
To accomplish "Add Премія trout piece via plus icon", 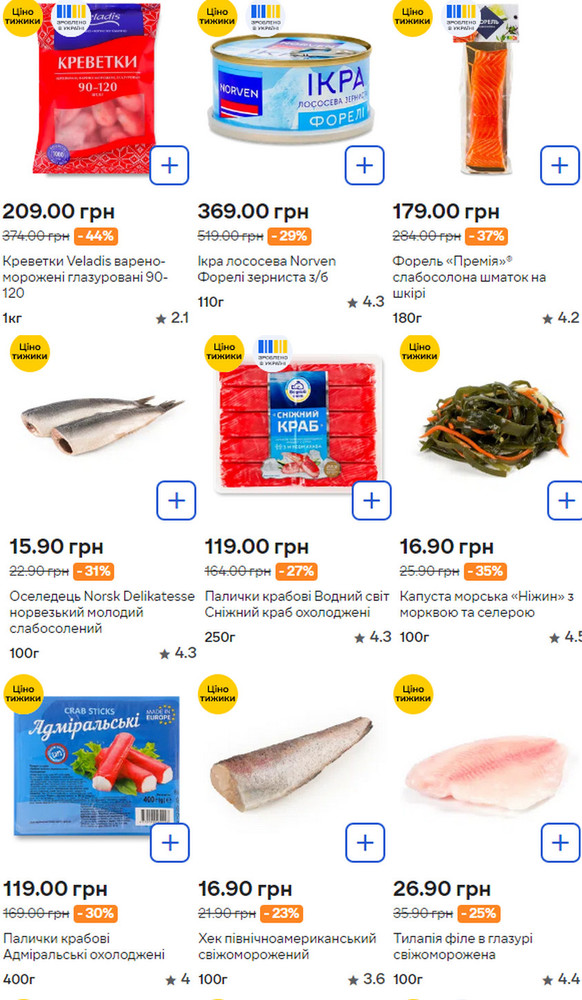I will coord(559,165).
